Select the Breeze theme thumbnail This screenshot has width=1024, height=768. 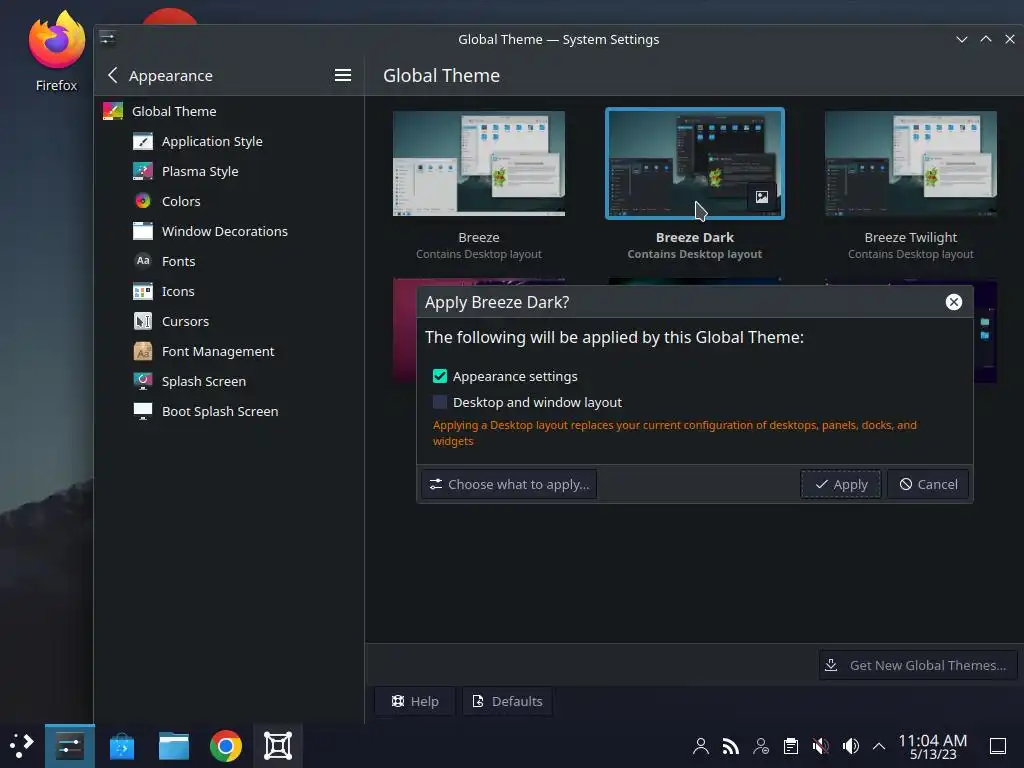[479, 163]
